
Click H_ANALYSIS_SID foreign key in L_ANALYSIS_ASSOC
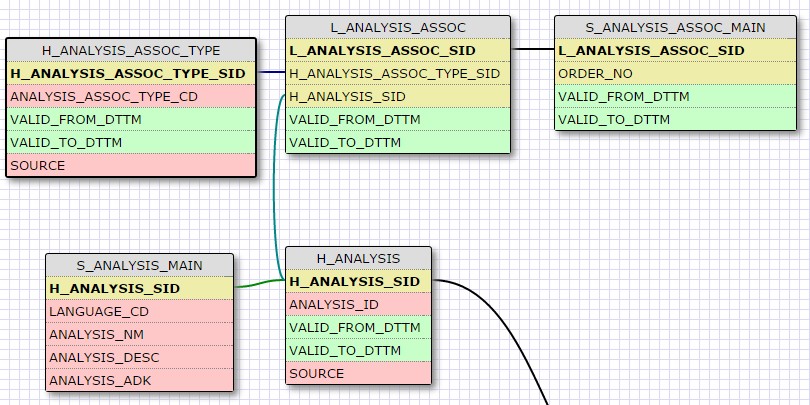click(397, 96)
